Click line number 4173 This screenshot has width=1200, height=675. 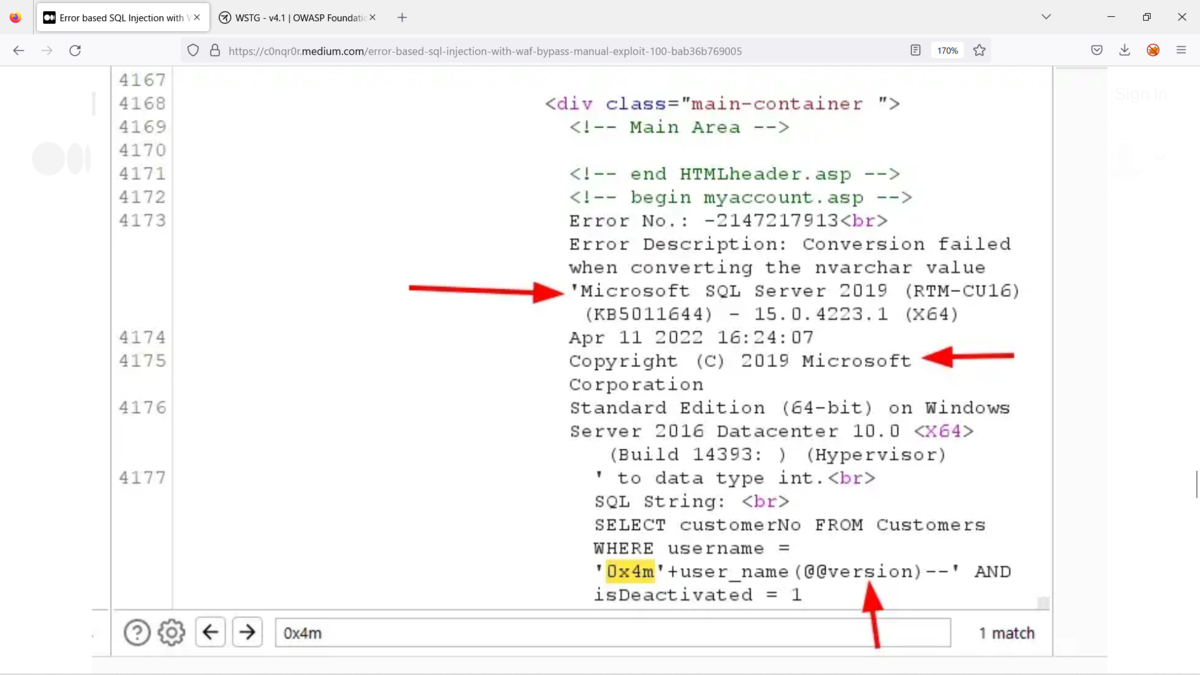[x=142, y=220]
